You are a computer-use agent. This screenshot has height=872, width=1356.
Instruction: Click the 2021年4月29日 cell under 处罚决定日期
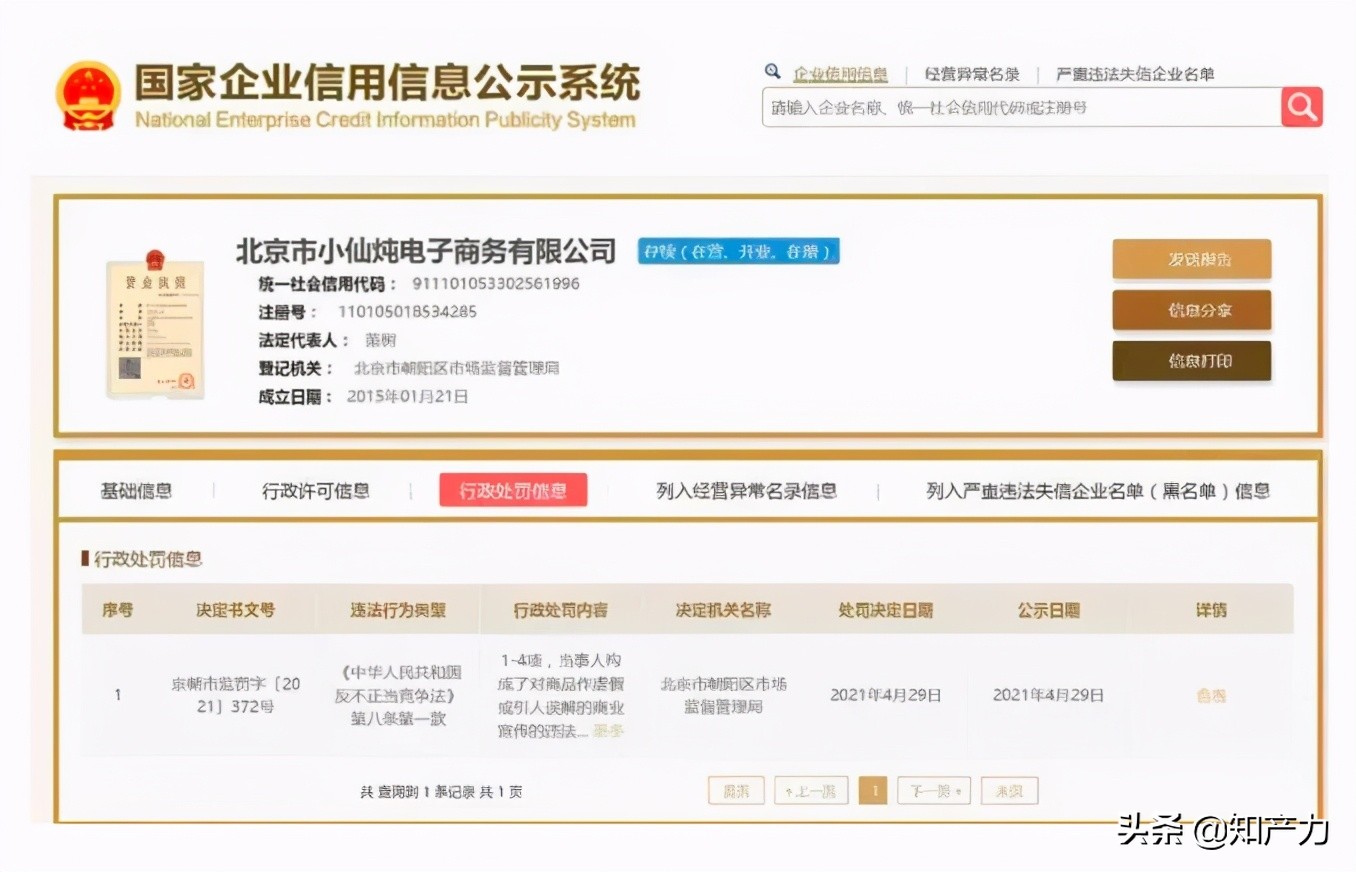click(886, 695)
